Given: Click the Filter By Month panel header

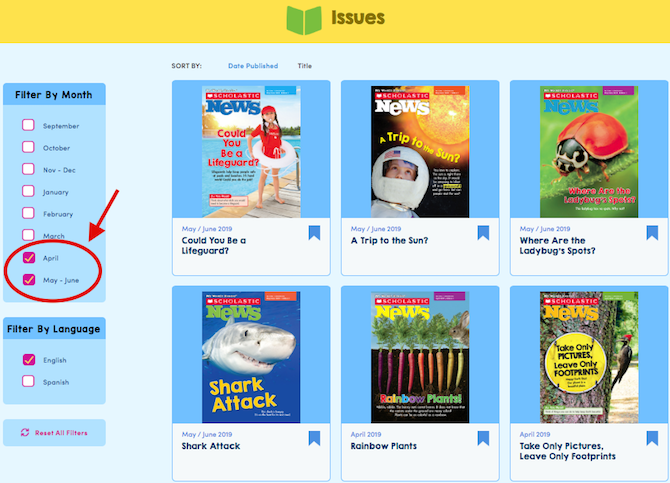Looking at the screenshot, I should click(x=54, y=94).
